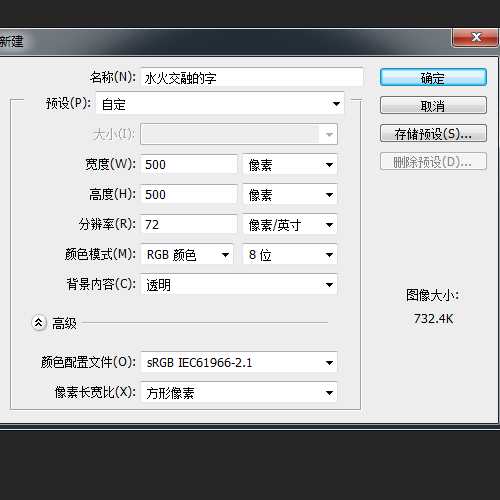Open the 颜色配置文件 sRGB profile dropdown
This screenshot has height=500, width=500.
point(239,362)
